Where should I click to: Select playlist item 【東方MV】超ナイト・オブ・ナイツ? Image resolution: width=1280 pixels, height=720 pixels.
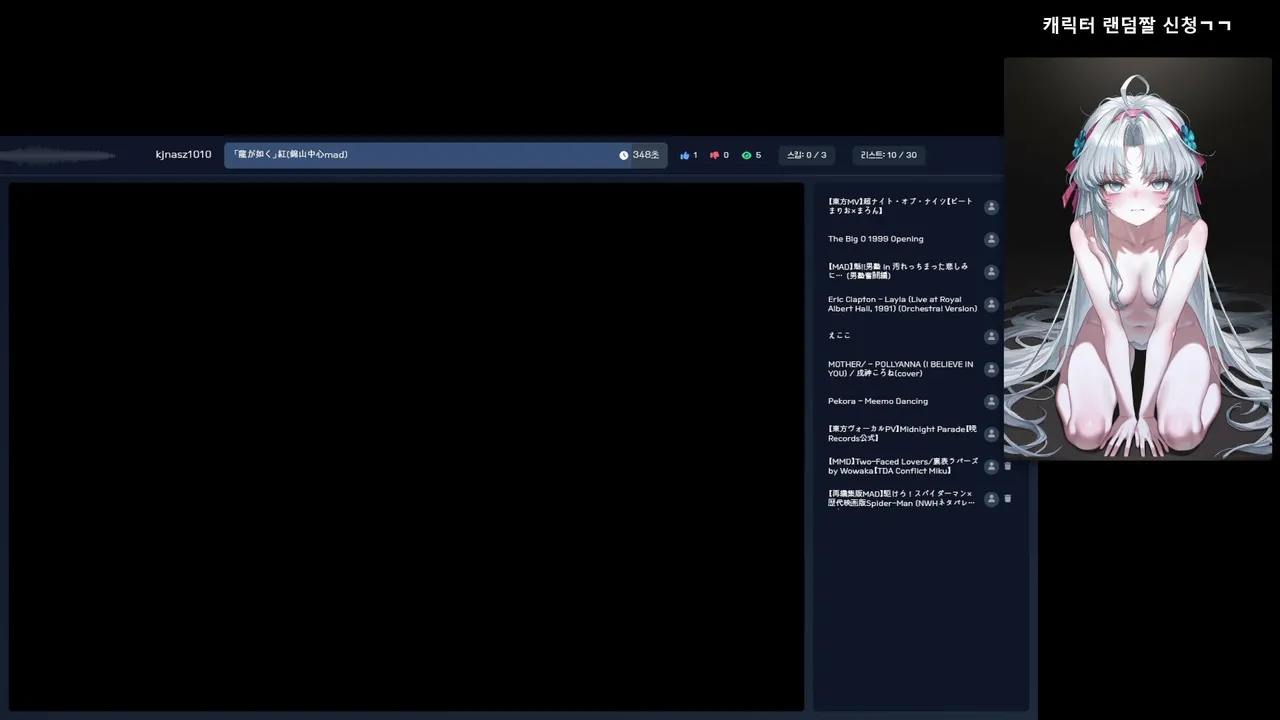pyautogui.click(x=901, y=207)
